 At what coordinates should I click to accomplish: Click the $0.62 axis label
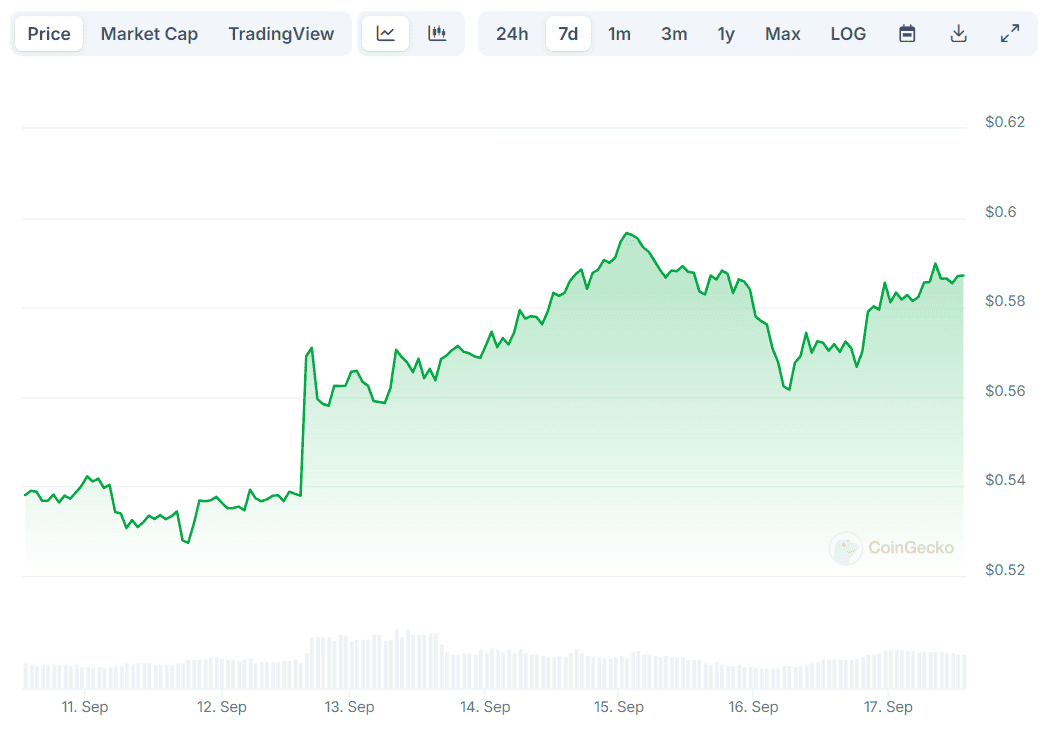click(x=1004, y=121)
